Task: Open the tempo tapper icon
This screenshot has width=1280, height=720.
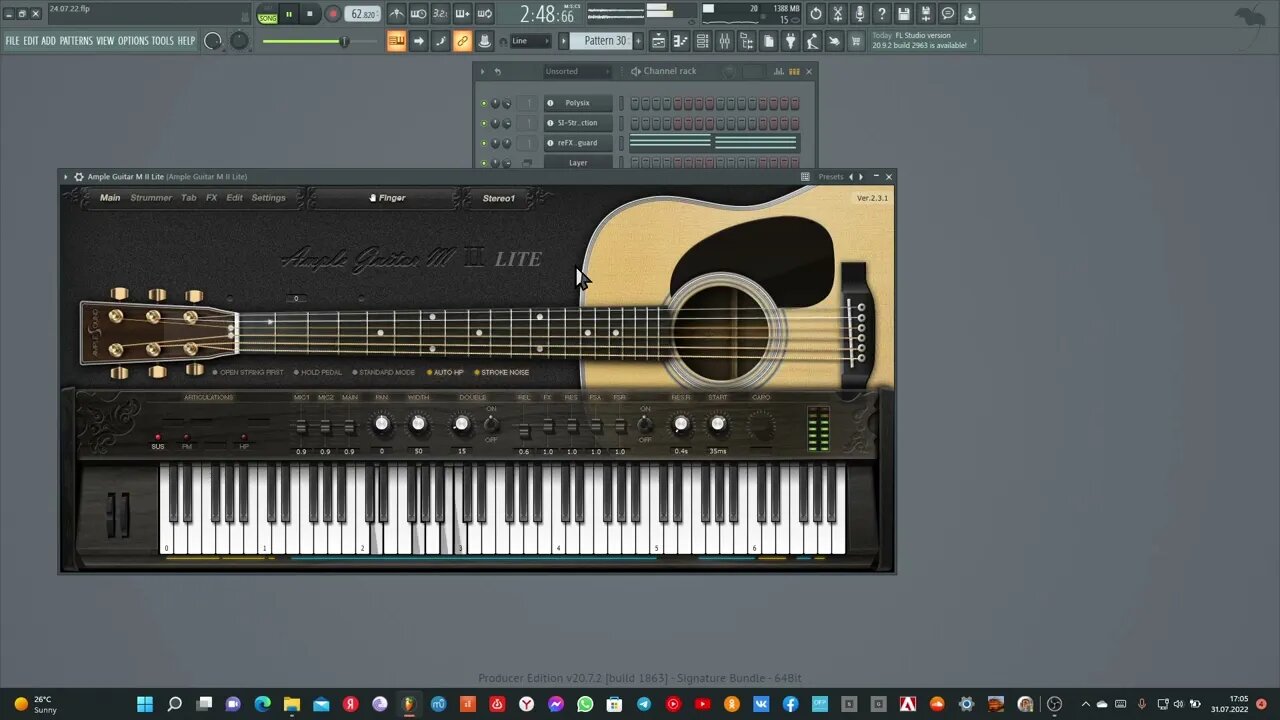Action: (x=813, y=41)
